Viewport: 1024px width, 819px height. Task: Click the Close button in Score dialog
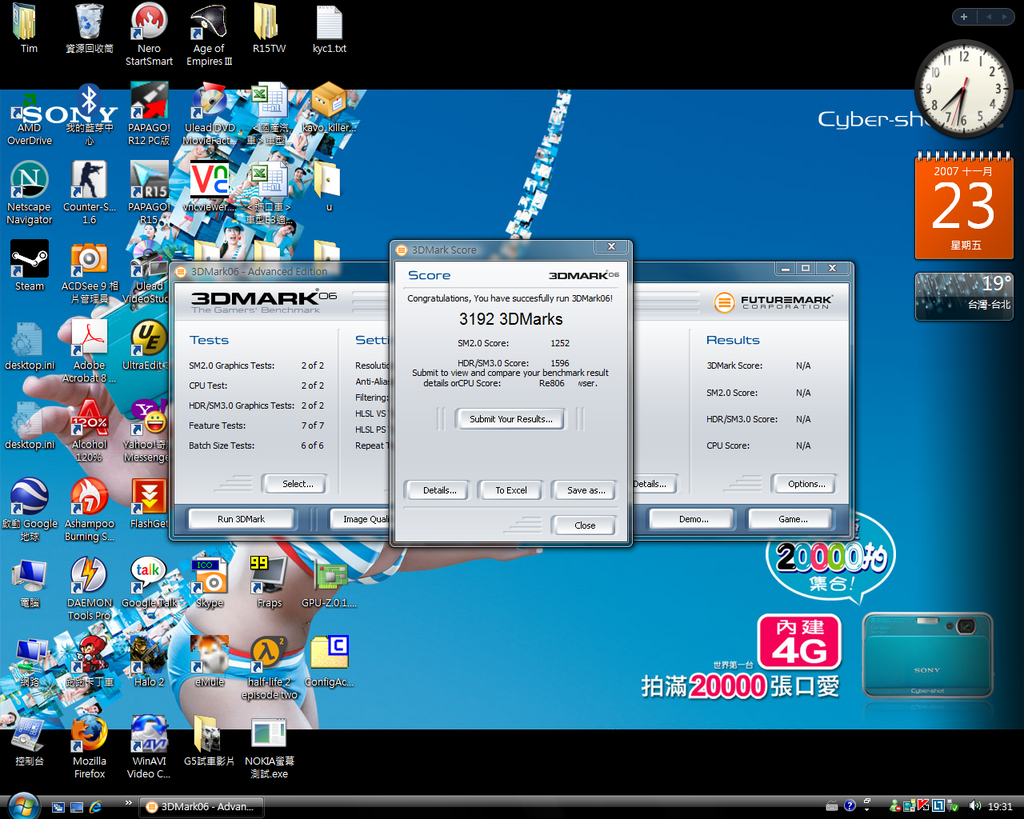pyautogui.click(x=584, y=525)
